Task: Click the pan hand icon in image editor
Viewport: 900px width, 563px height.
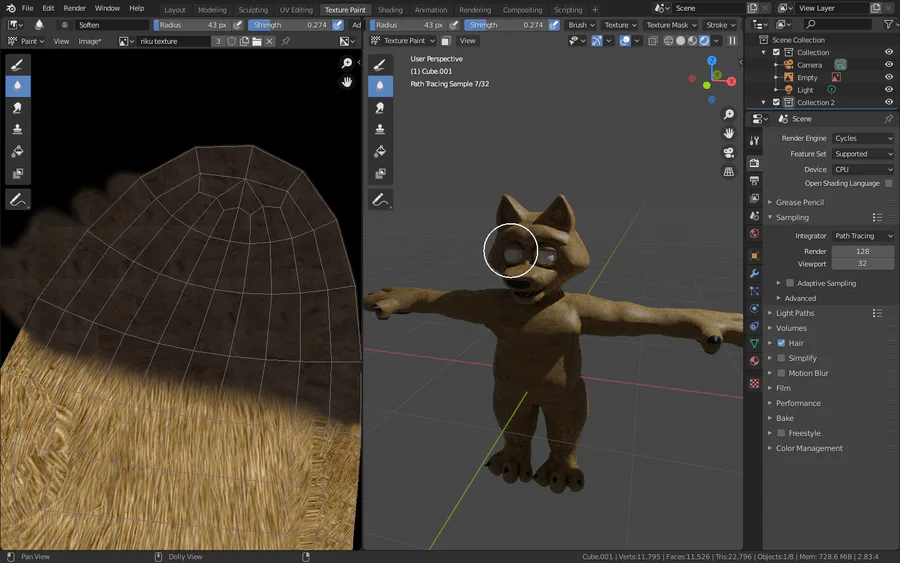Action: [x=347, y=81]
